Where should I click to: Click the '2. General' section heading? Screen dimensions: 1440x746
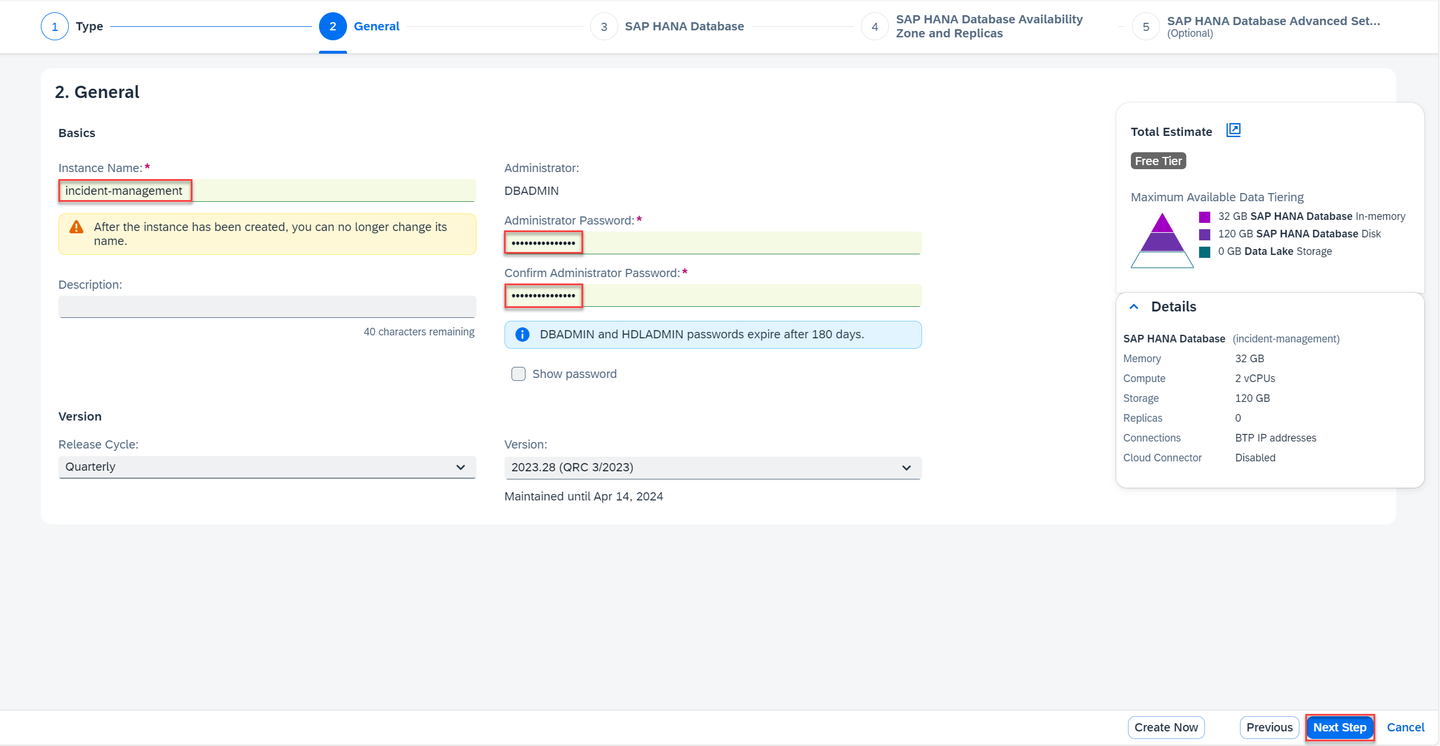click(97, 92)
